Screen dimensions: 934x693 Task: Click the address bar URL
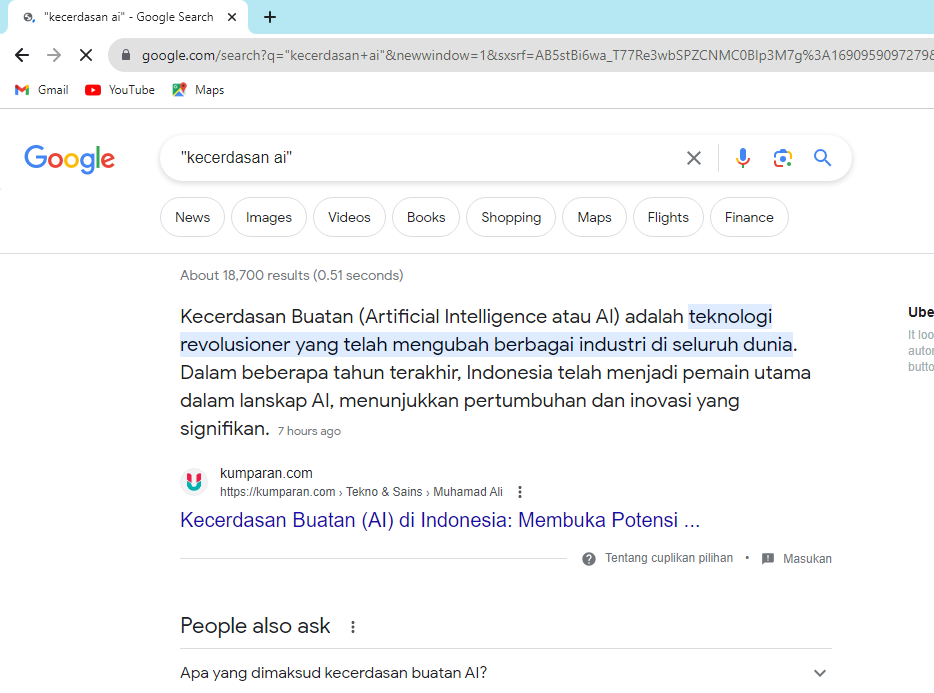(x=536, y=55)
